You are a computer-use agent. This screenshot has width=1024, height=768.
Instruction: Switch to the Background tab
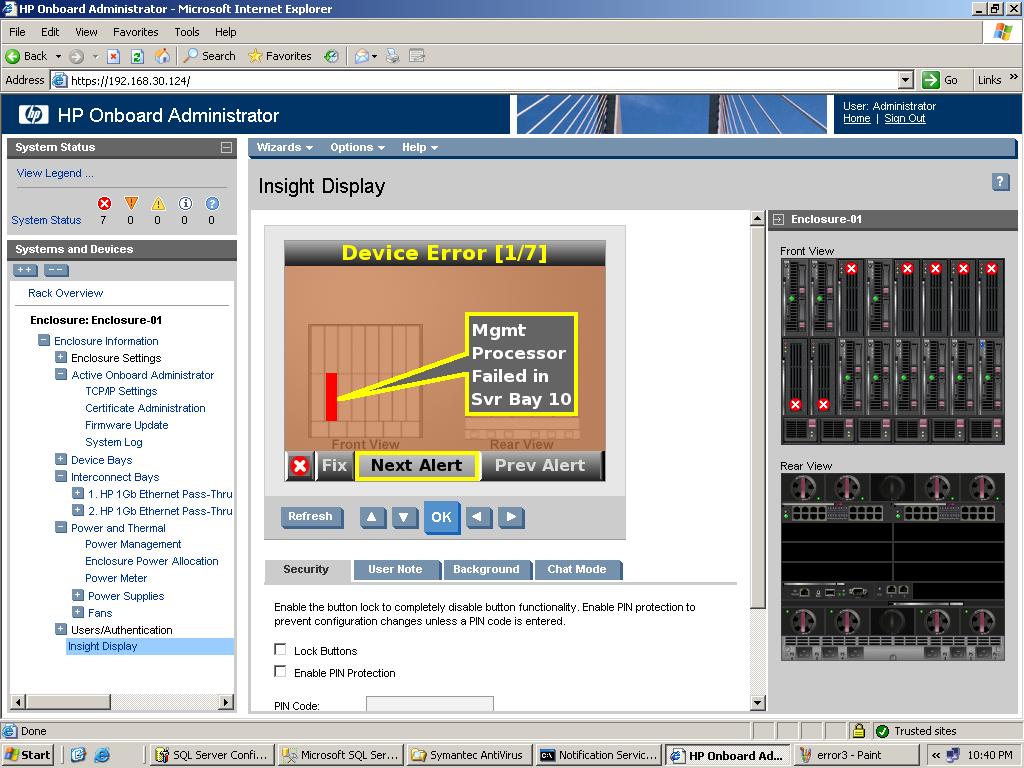(x=487, y=569)
